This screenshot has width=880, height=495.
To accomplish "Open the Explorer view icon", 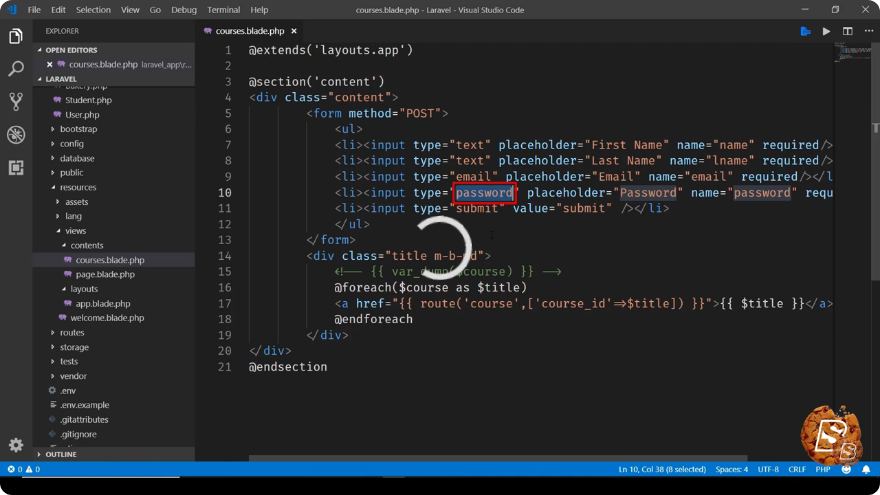I will [x=16, y=36].
